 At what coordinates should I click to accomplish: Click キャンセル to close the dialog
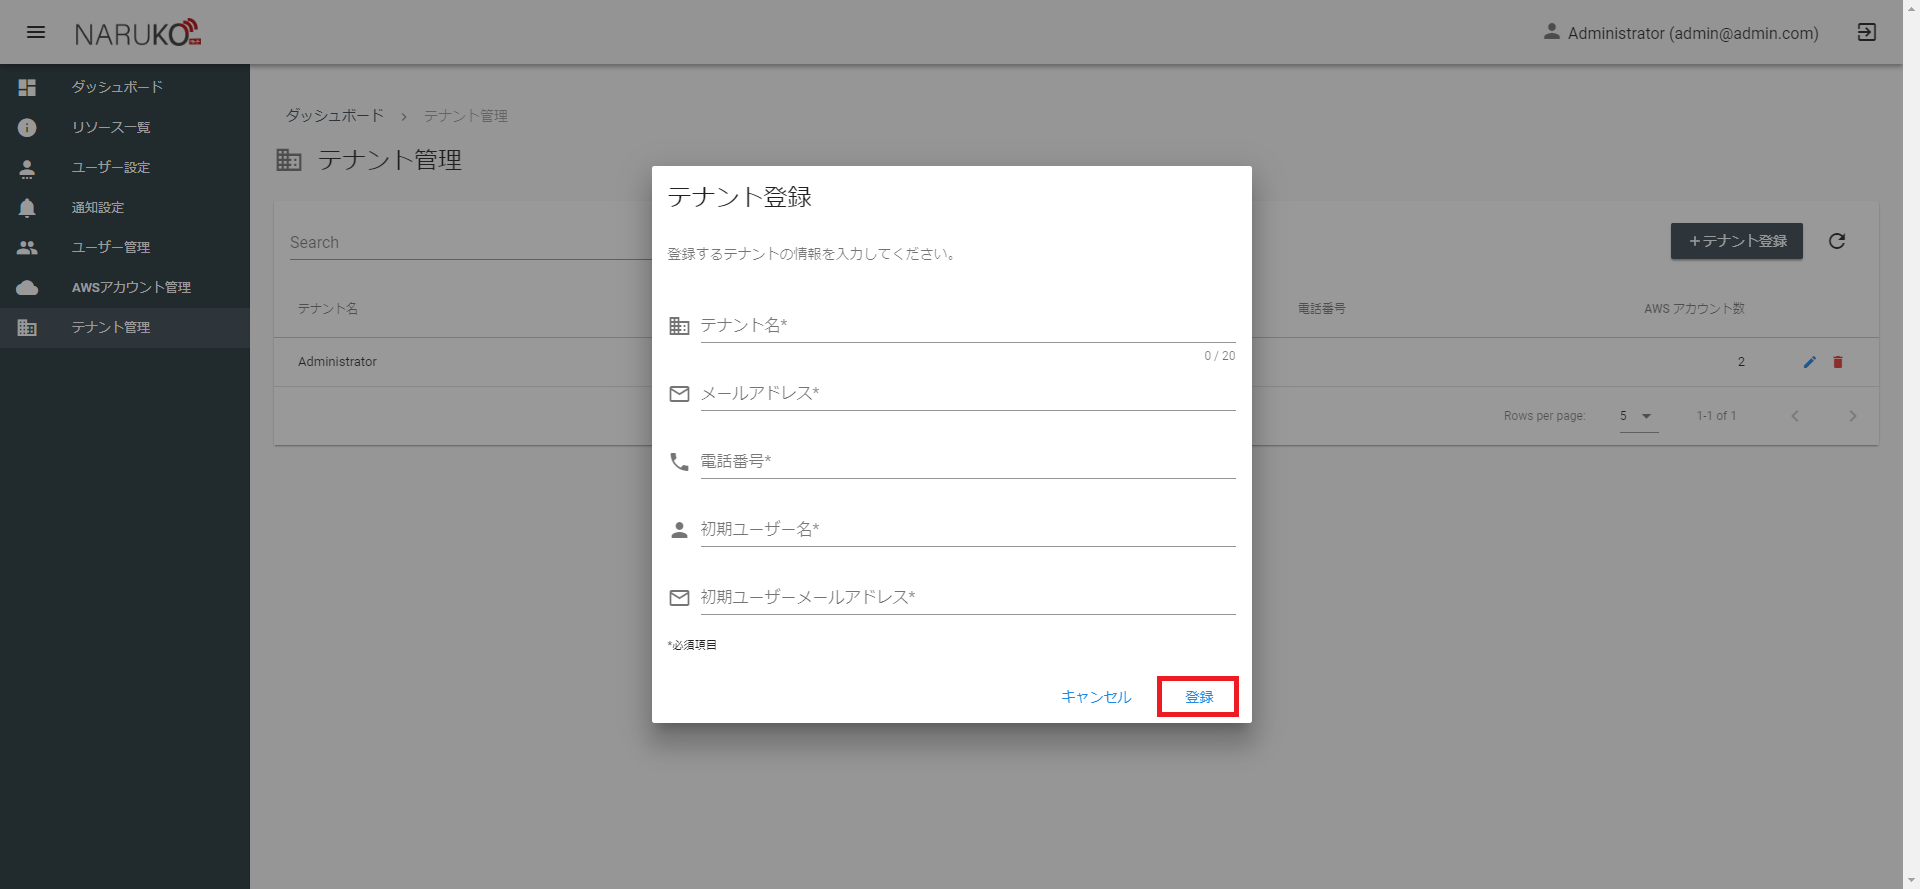[1096, 697]
